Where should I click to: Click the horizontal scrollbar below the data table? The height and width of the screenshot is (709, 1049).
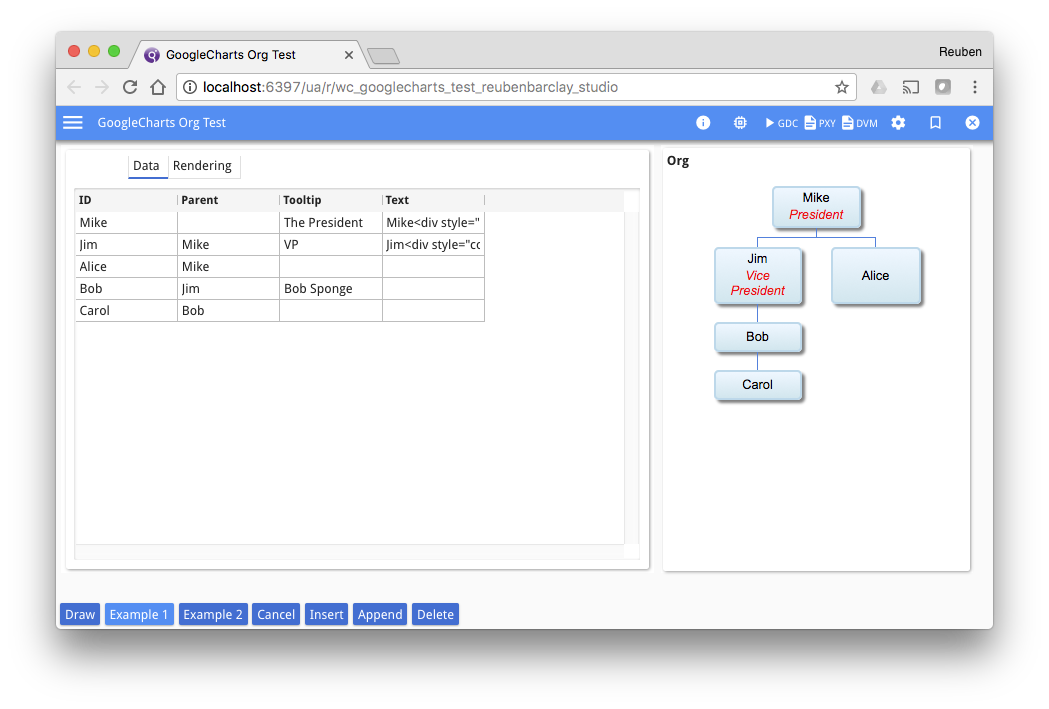coord(350,551)
